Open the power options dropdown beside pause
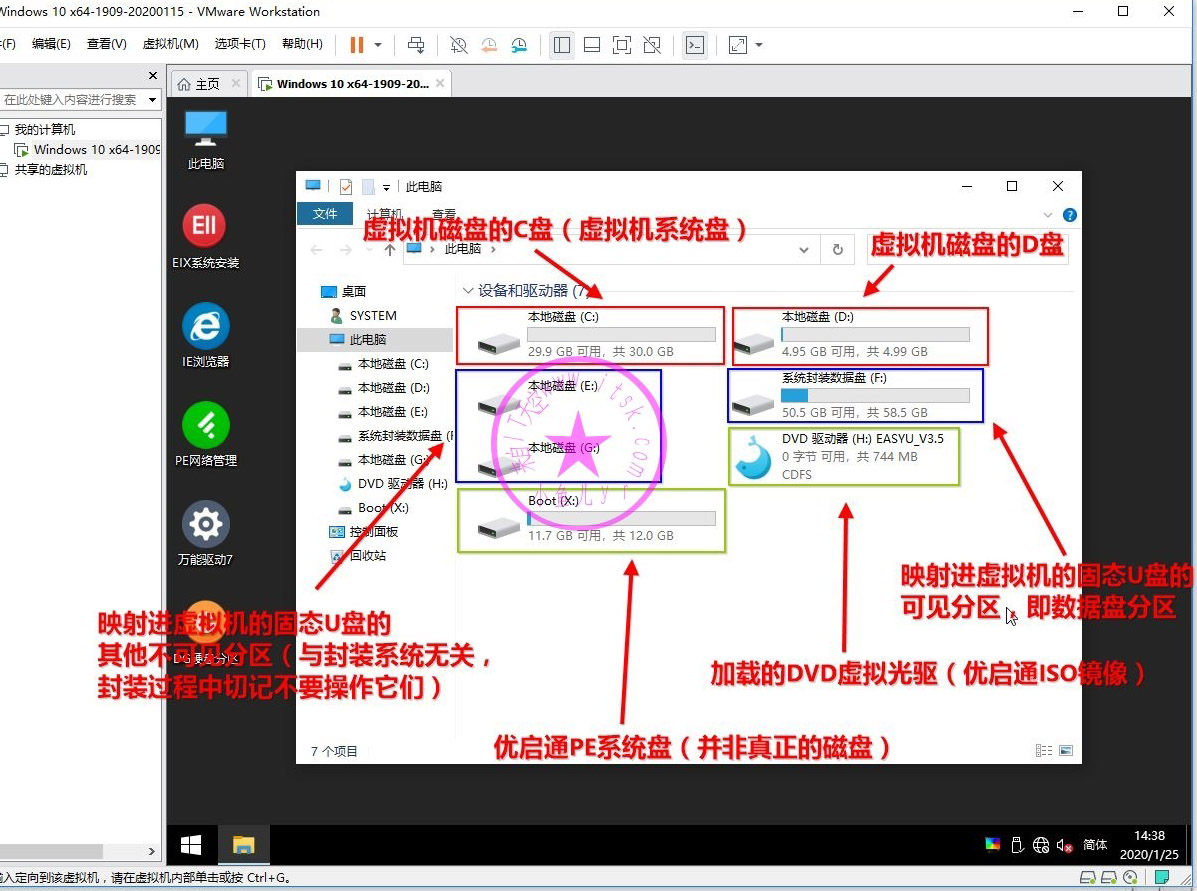Image resolution: width=1197 pixels, height=891 pixels. tap(378, 45)
